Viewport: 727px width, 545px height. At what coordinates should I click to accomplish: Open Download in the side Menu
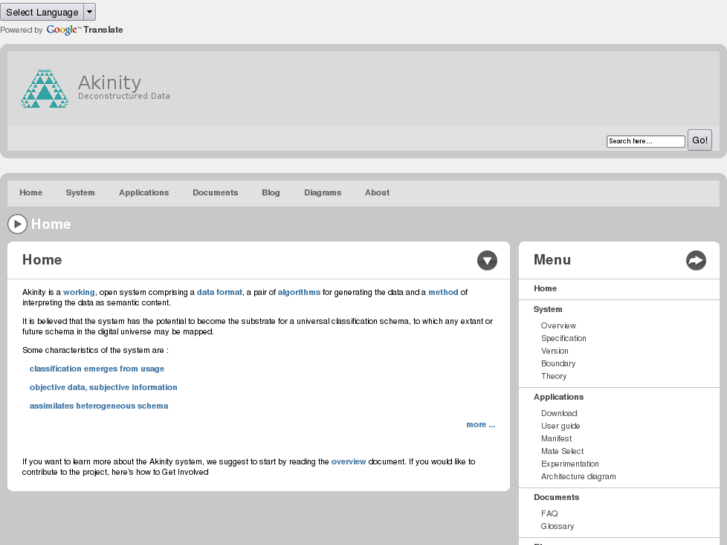click(559, 413)
